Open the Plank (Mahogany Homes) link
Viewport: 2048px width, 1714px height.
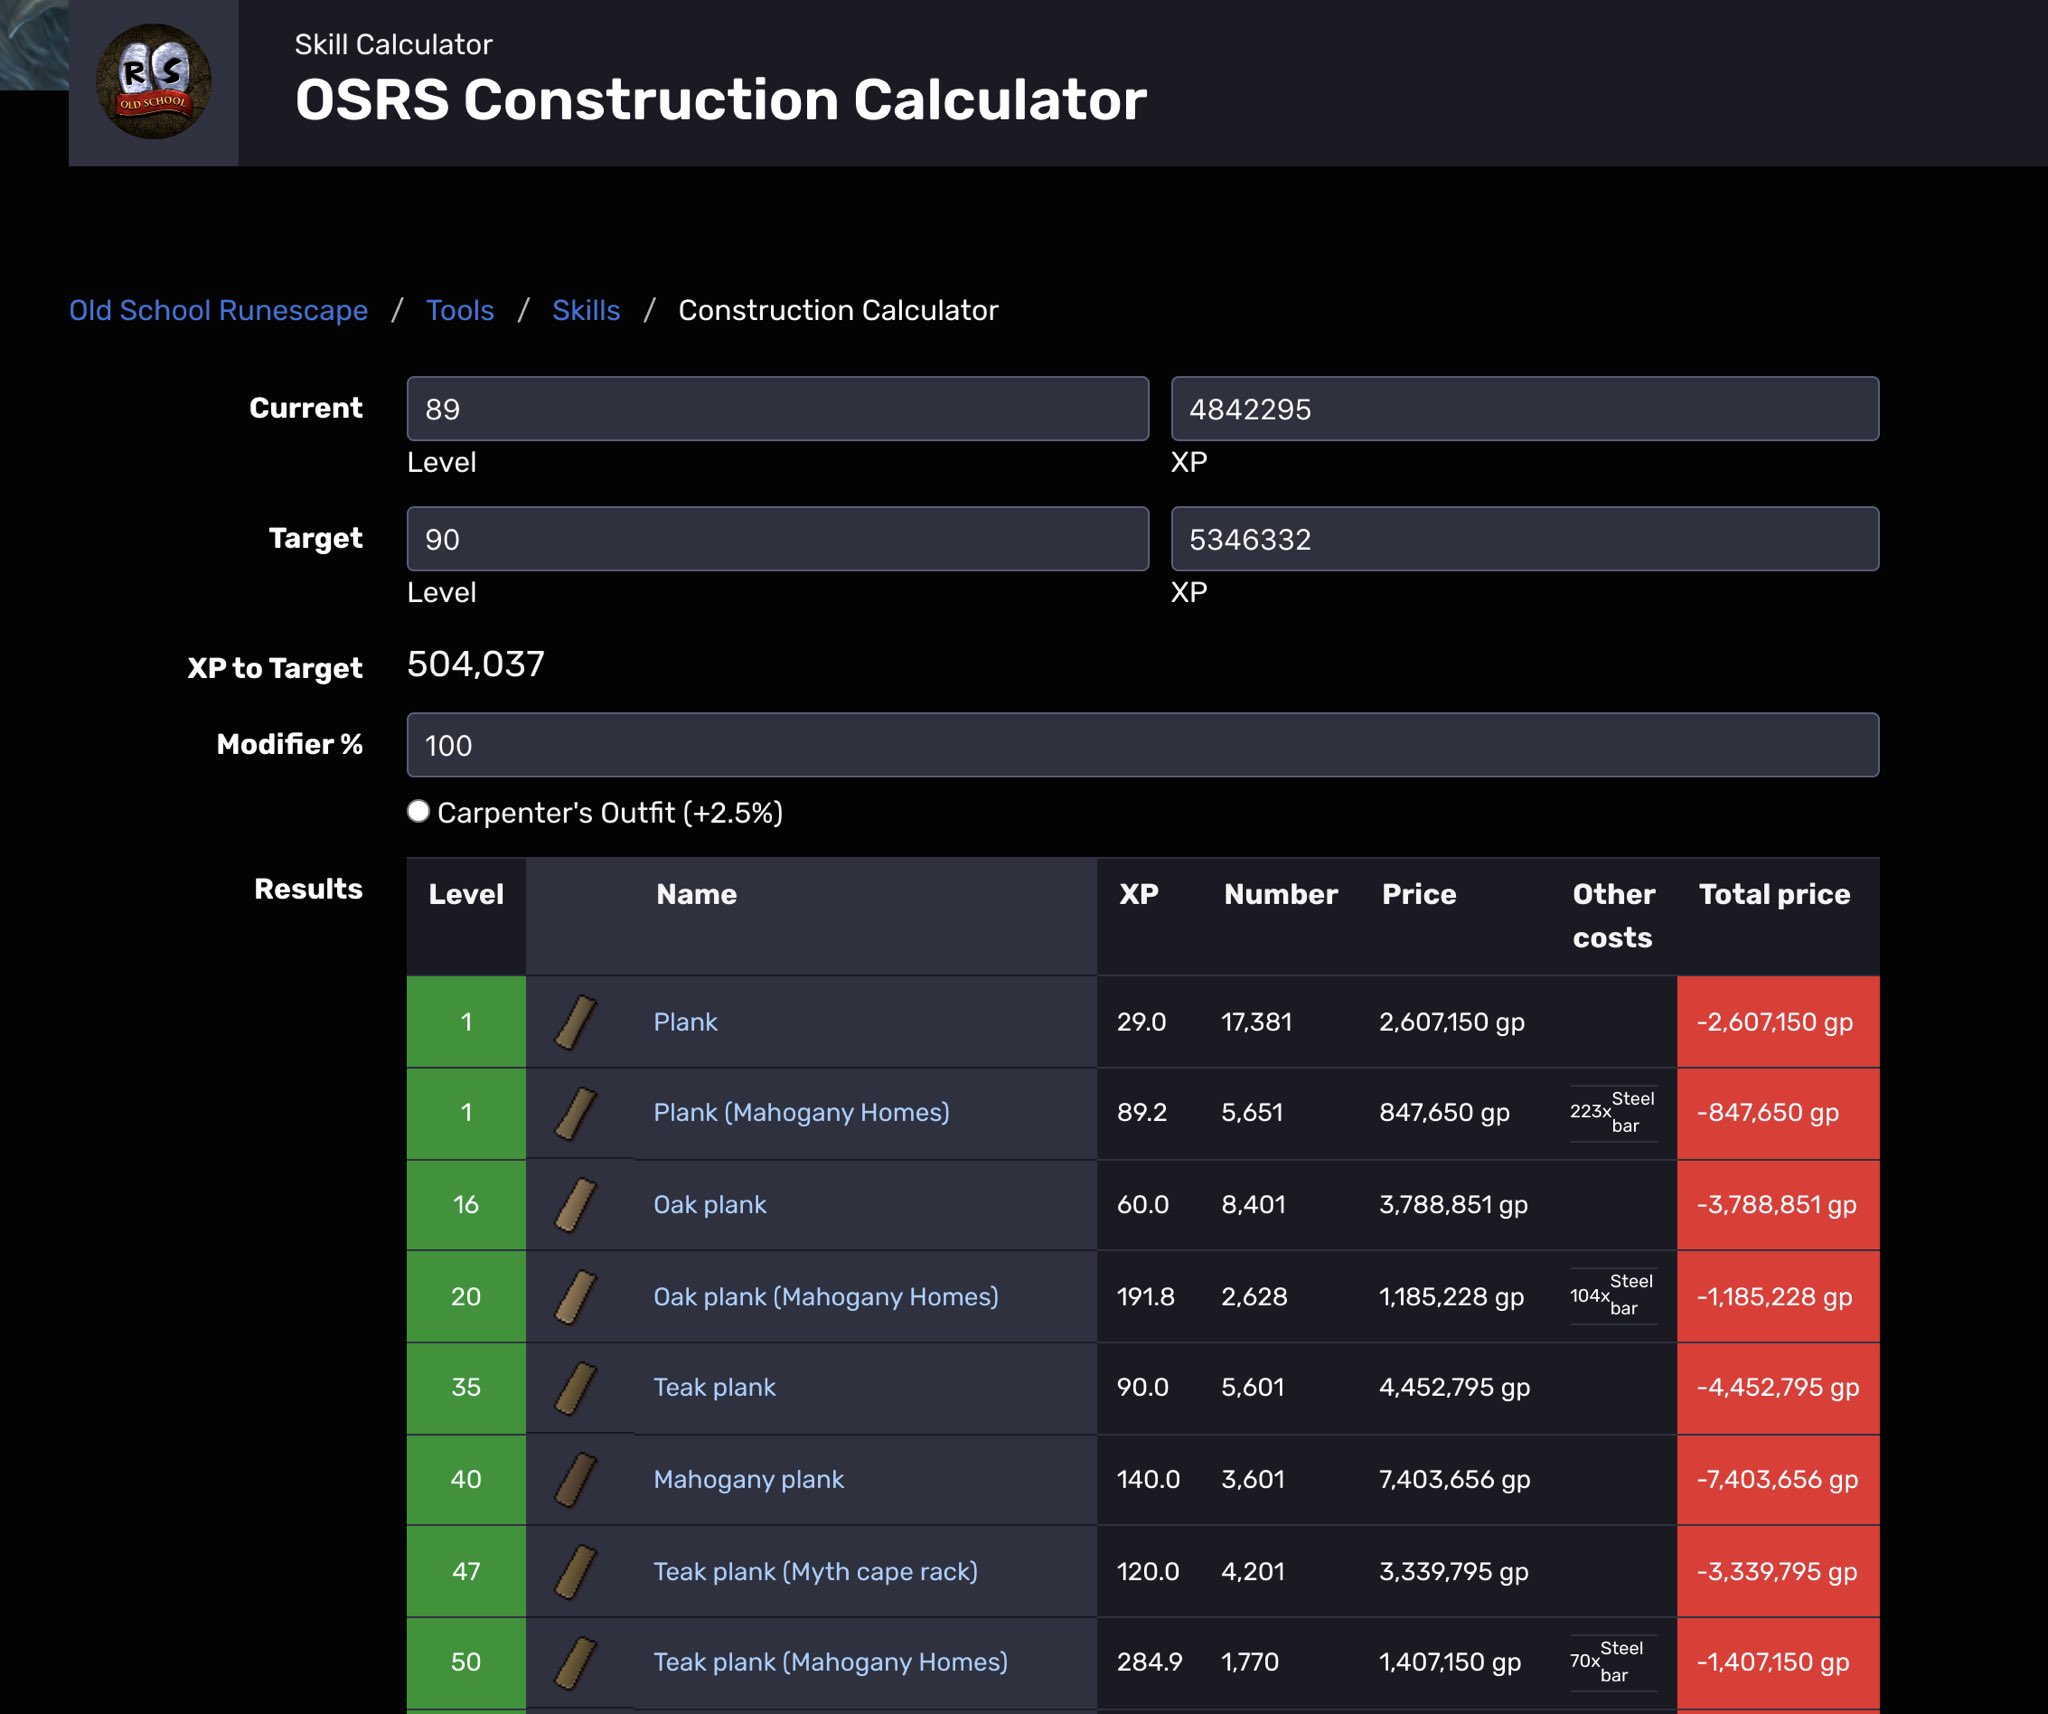click(x=801, y=1112)
